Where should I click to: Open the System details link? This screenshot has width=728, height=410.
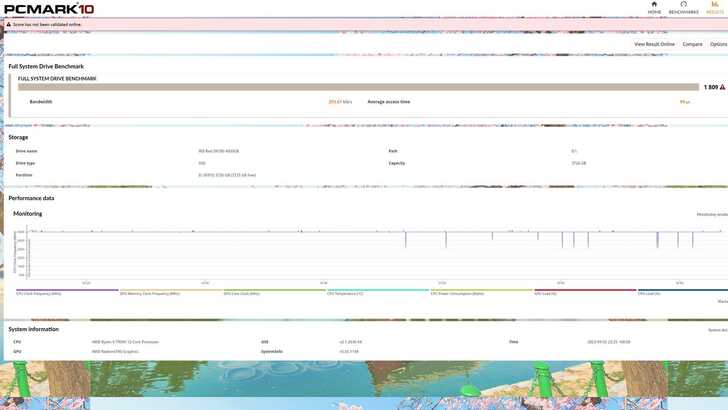(718, 330)
